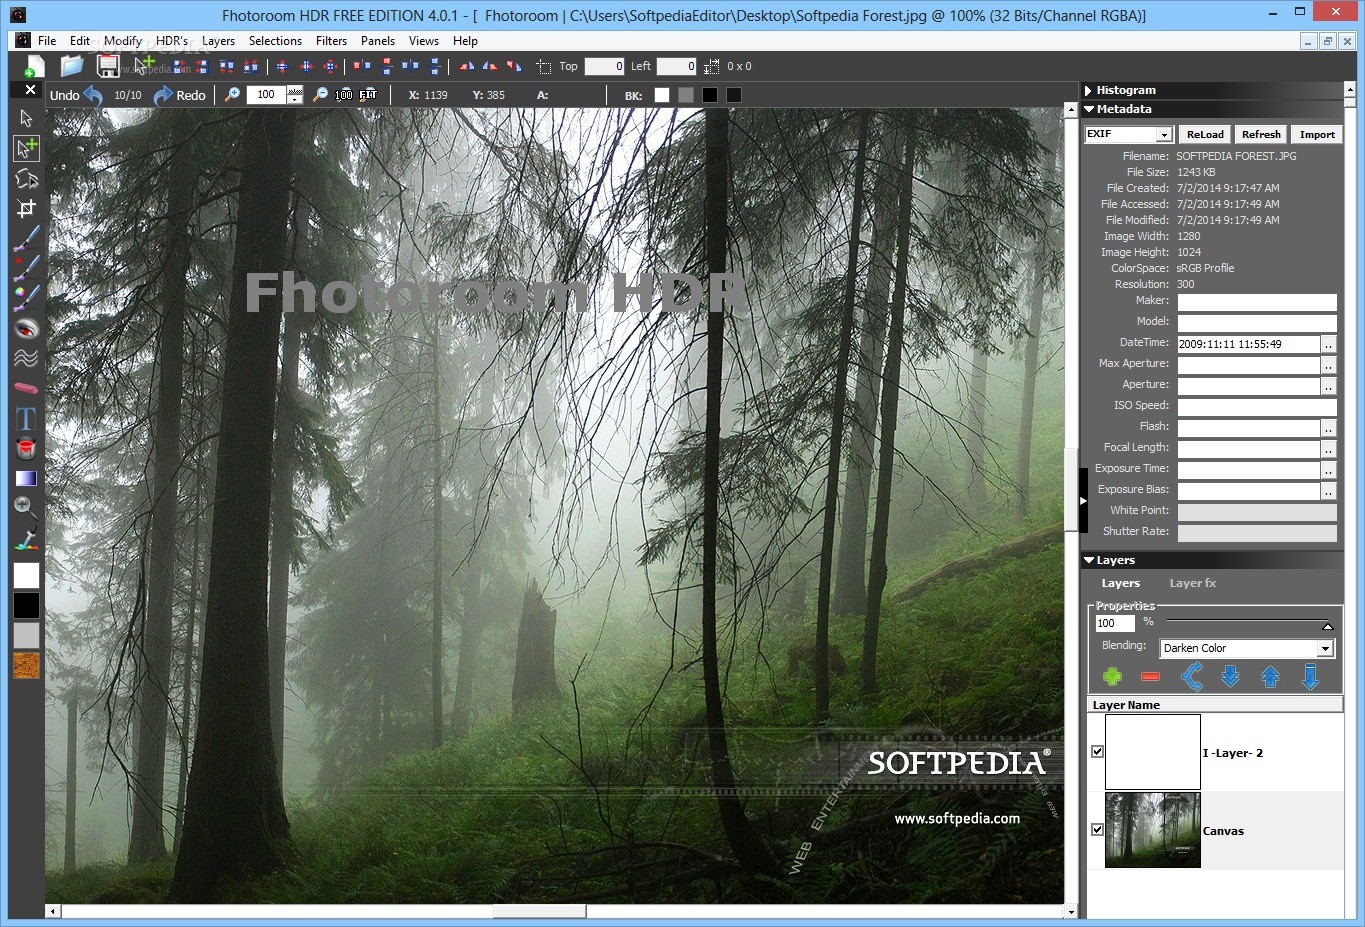Open the Filters menu

[x=331, y=41]
